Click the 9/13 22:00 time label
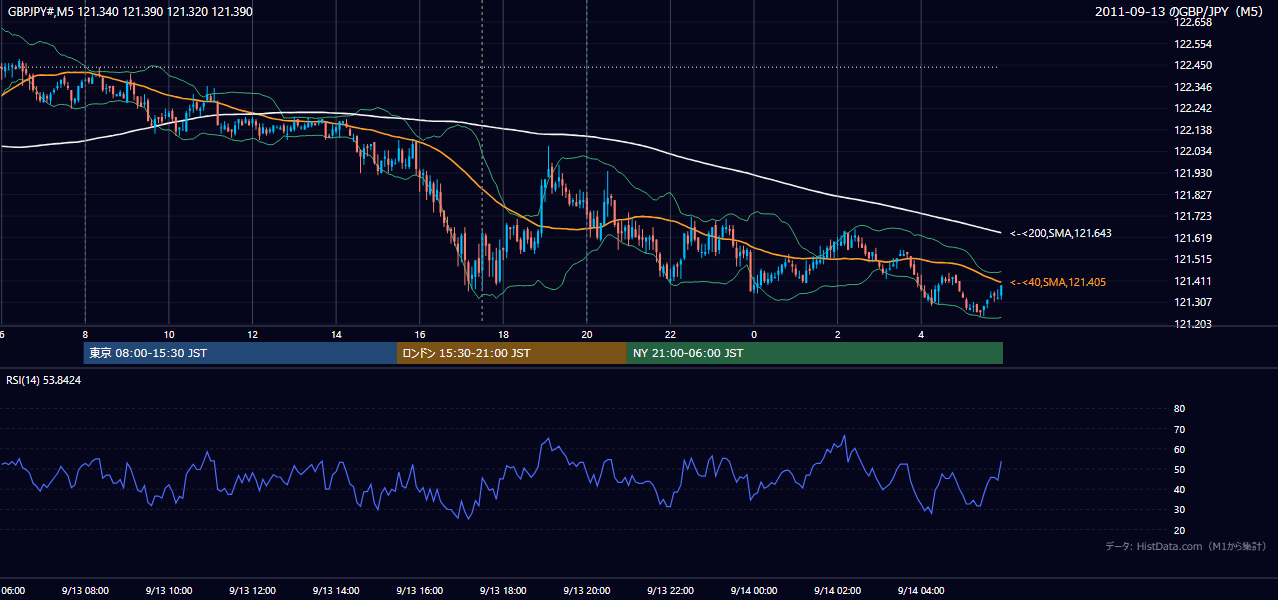 pyautogui.click(x=670, y=591)
